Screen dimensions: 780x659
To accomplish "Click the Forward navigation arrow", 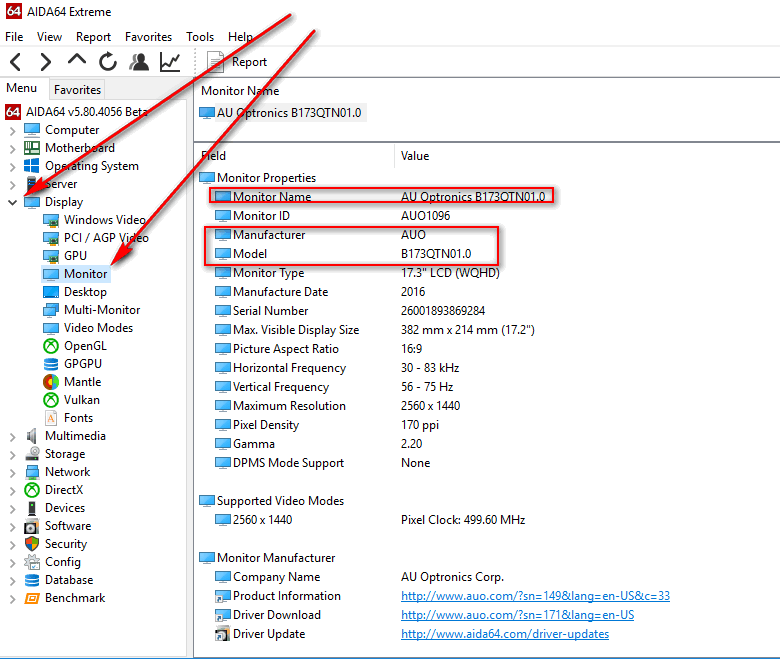I will point(45,62).
